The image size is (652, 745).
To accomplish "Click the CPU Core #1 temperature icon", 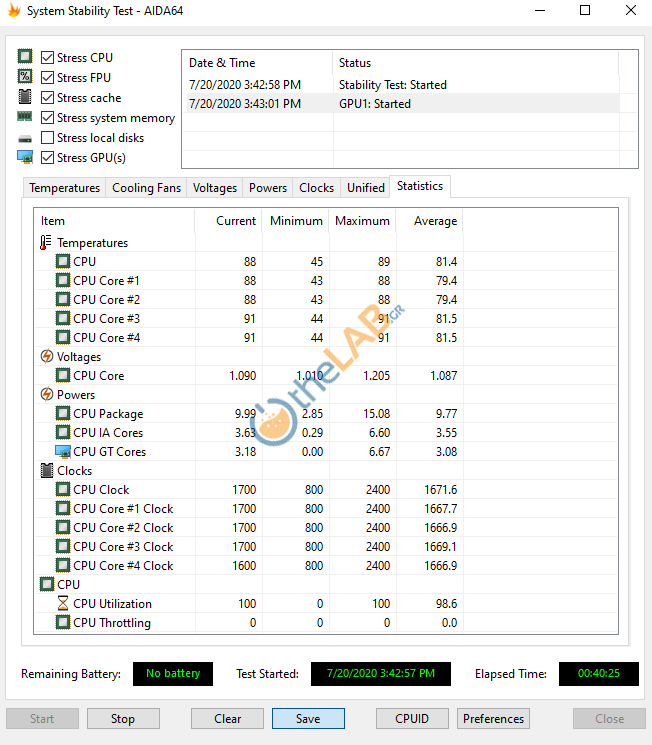I will point(63,280).
